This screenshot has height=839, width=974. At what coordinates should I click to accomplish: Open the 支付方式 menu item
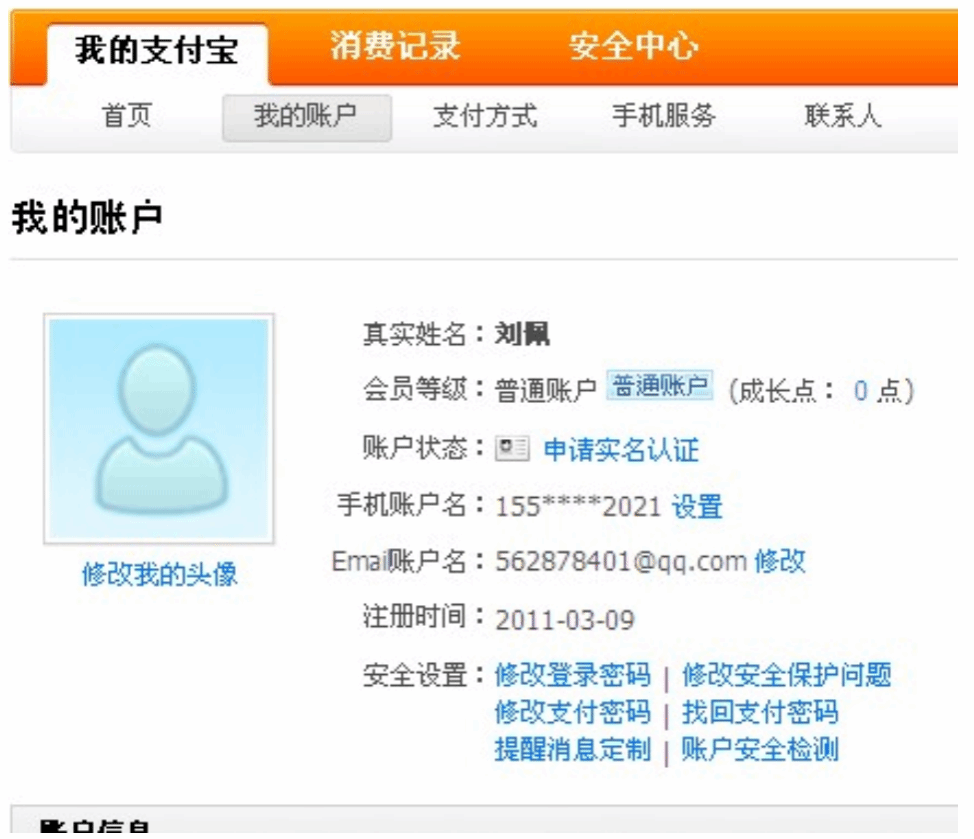[485, 117]
